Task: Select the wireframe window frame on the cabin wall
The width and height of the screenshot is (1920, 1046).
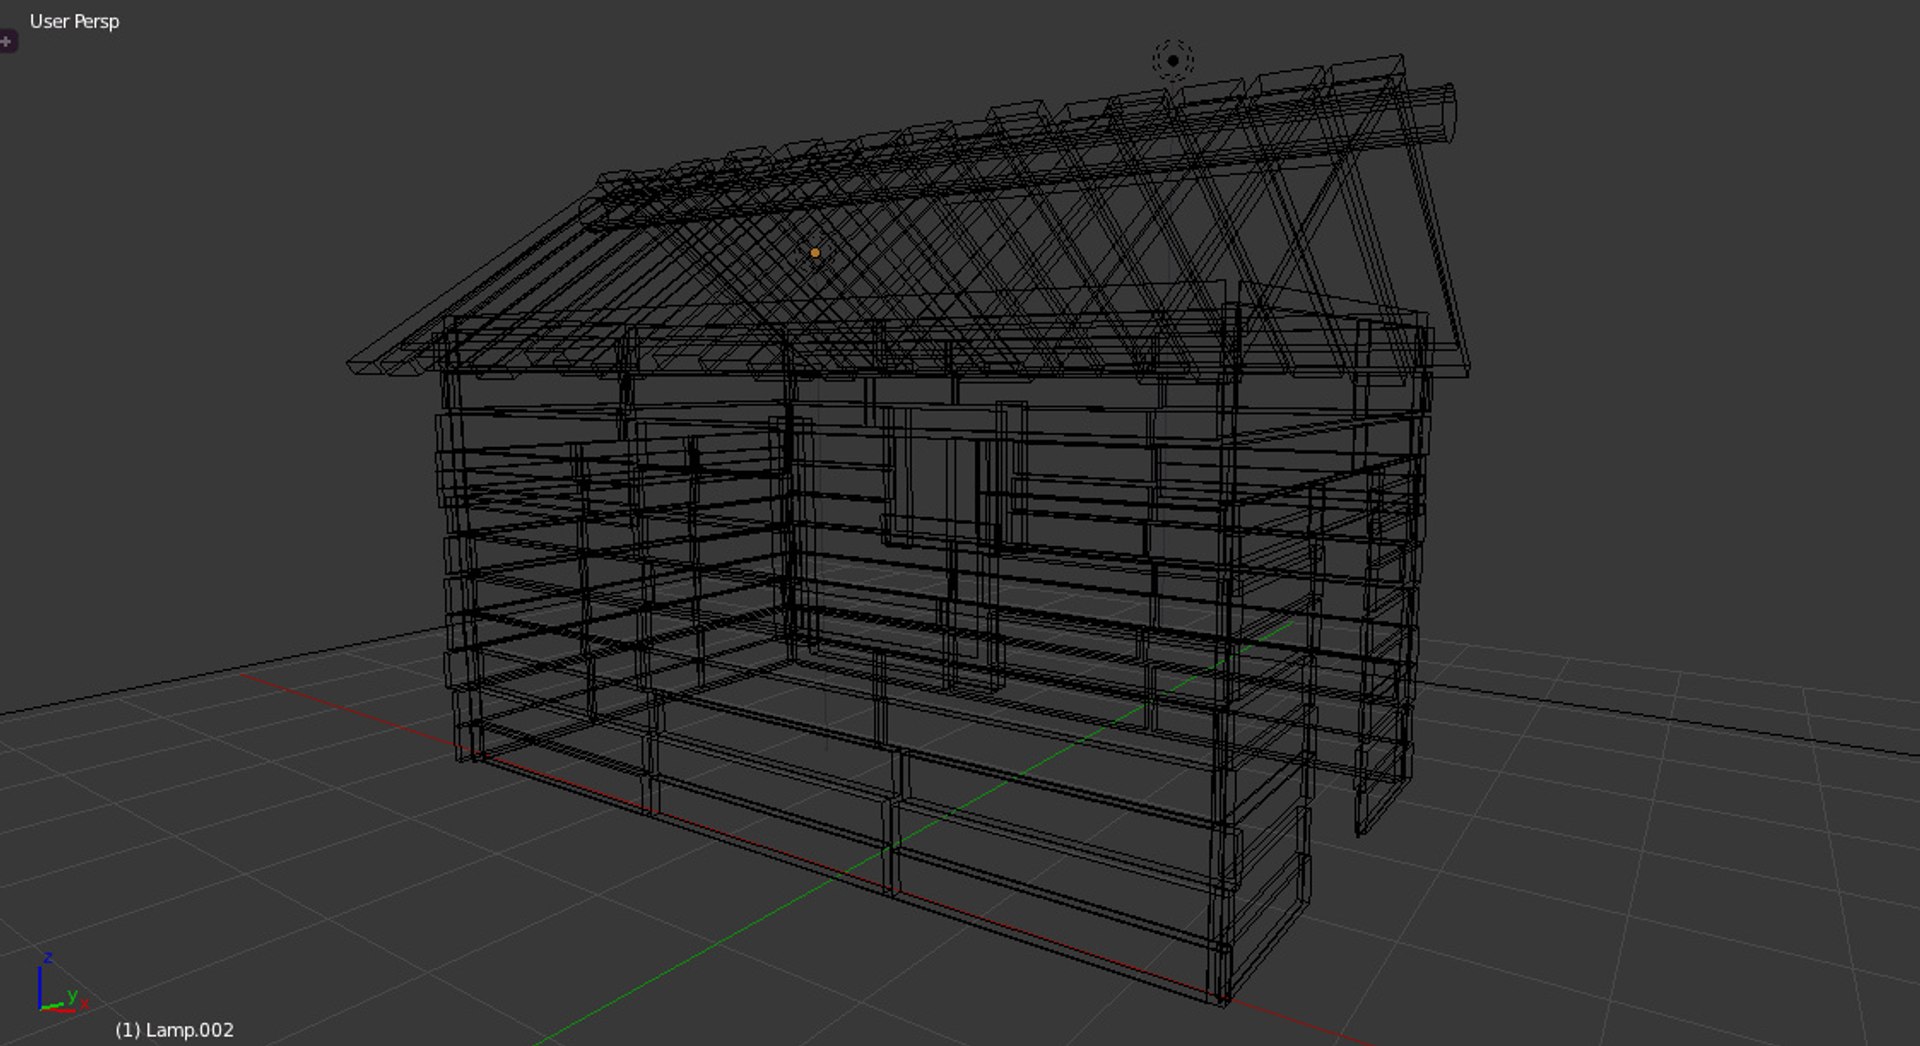Action: tap(955, 475)
